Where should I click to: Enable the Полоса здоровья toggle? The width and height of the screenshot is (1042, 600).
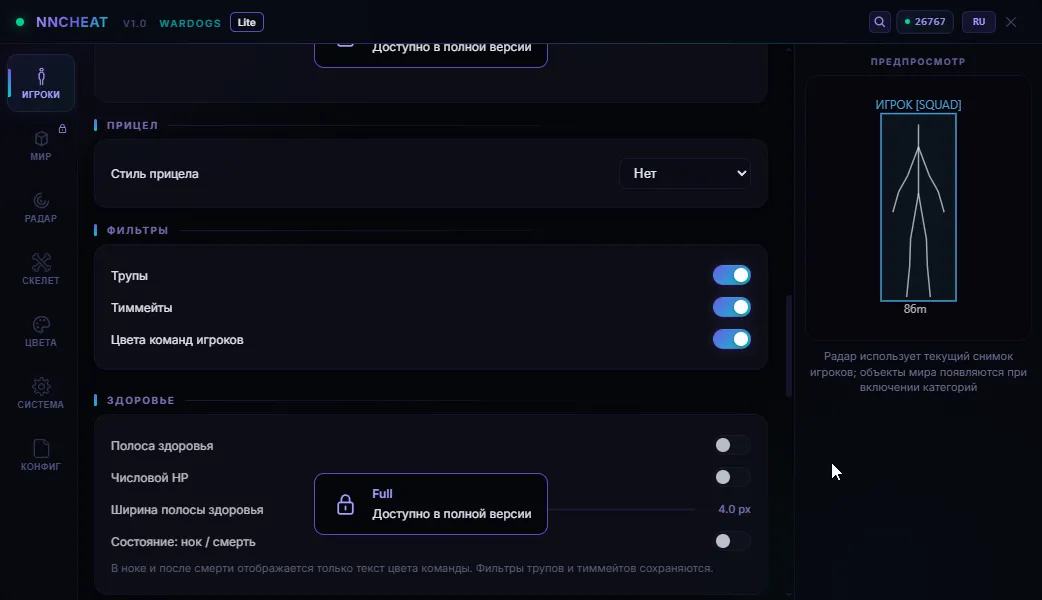pyautogui.click(x=732, y=445)
